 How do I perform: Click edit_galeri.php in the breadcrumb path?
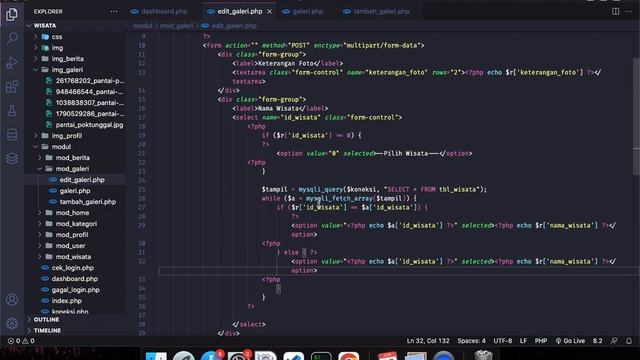[x=234, y=26]
